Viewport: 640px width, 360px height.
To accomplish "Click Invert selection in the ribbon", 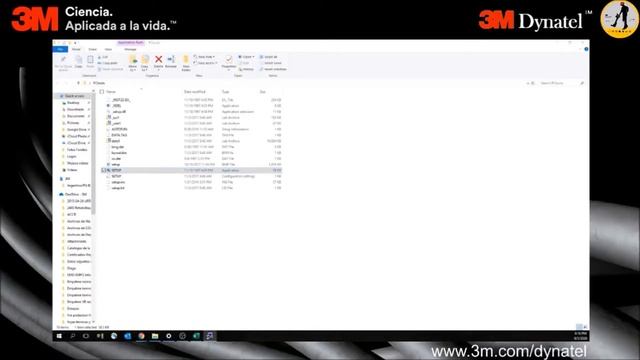I will tap(273, 69).
